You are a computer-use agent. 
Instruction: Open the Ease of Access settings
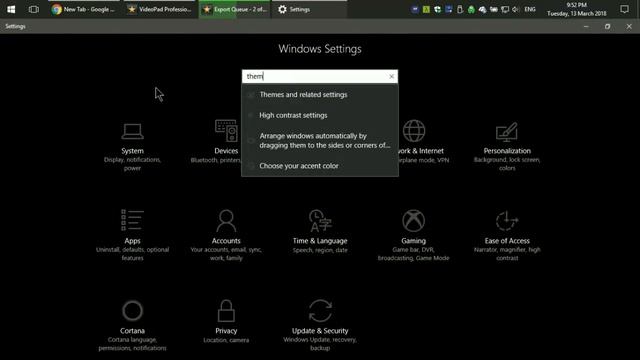click(x=507, y=236)
